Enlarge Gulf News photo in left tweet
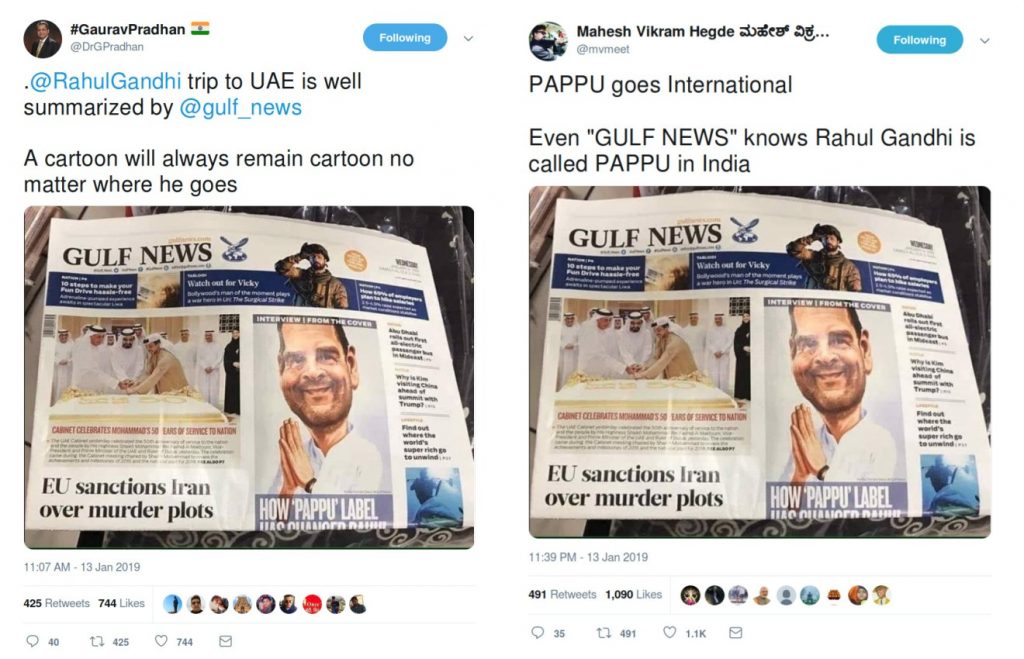The height and width of the screenshot is (659, 1024). 249,378
